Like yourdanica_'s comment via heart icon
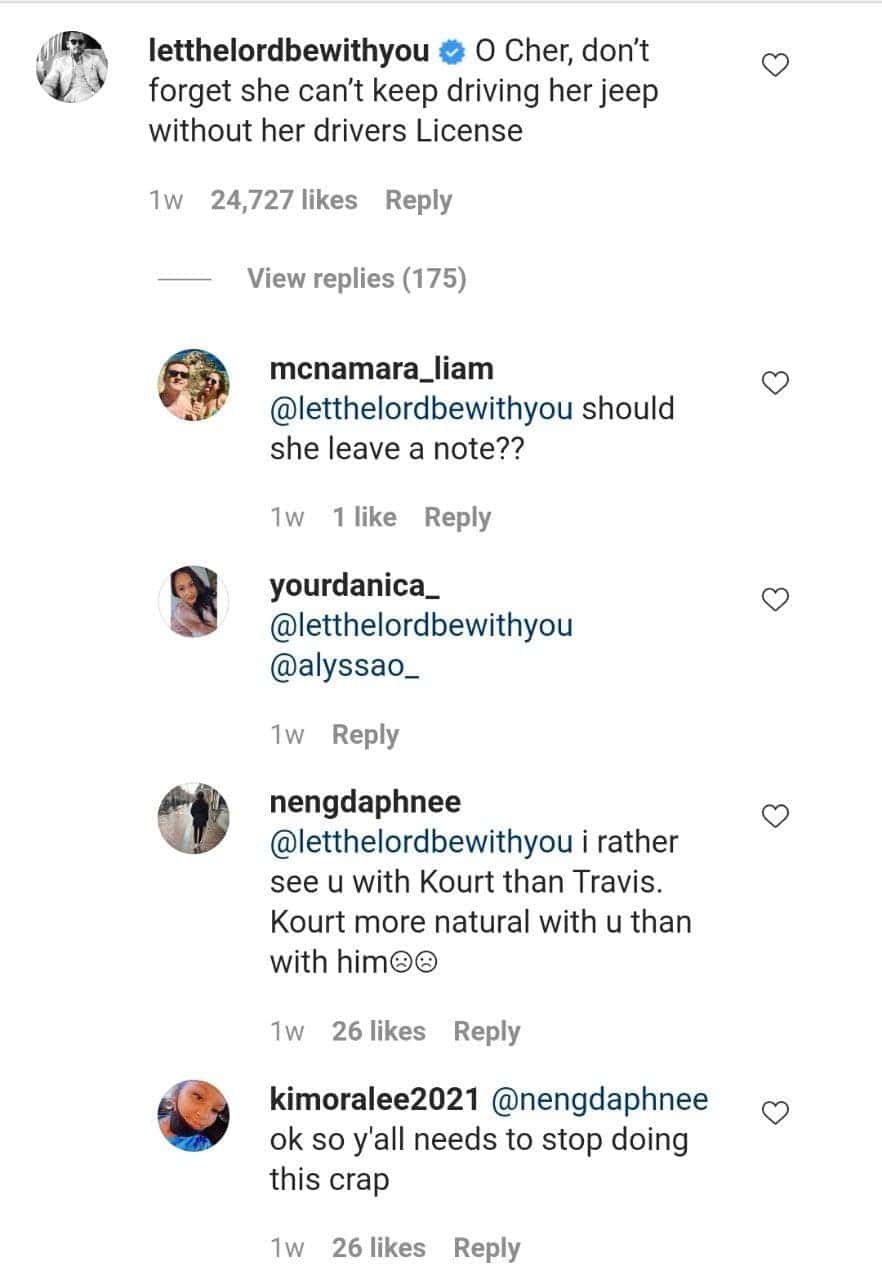The height and width of the screenshot is (1280, 882). pos(776,599)
